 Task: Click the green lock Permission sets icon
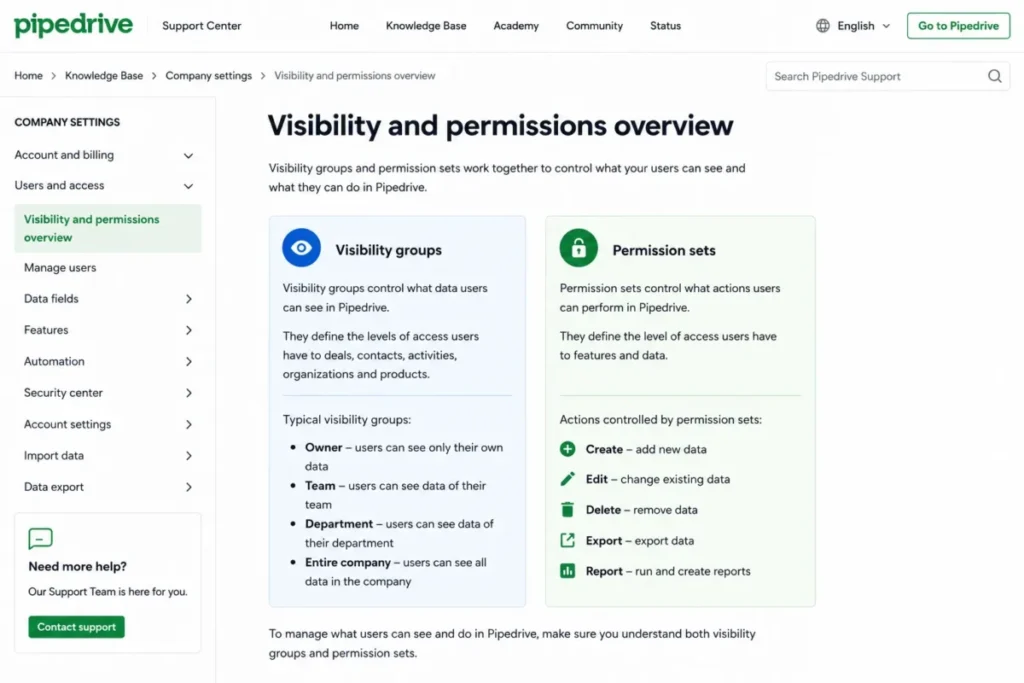tap(579, 248)
